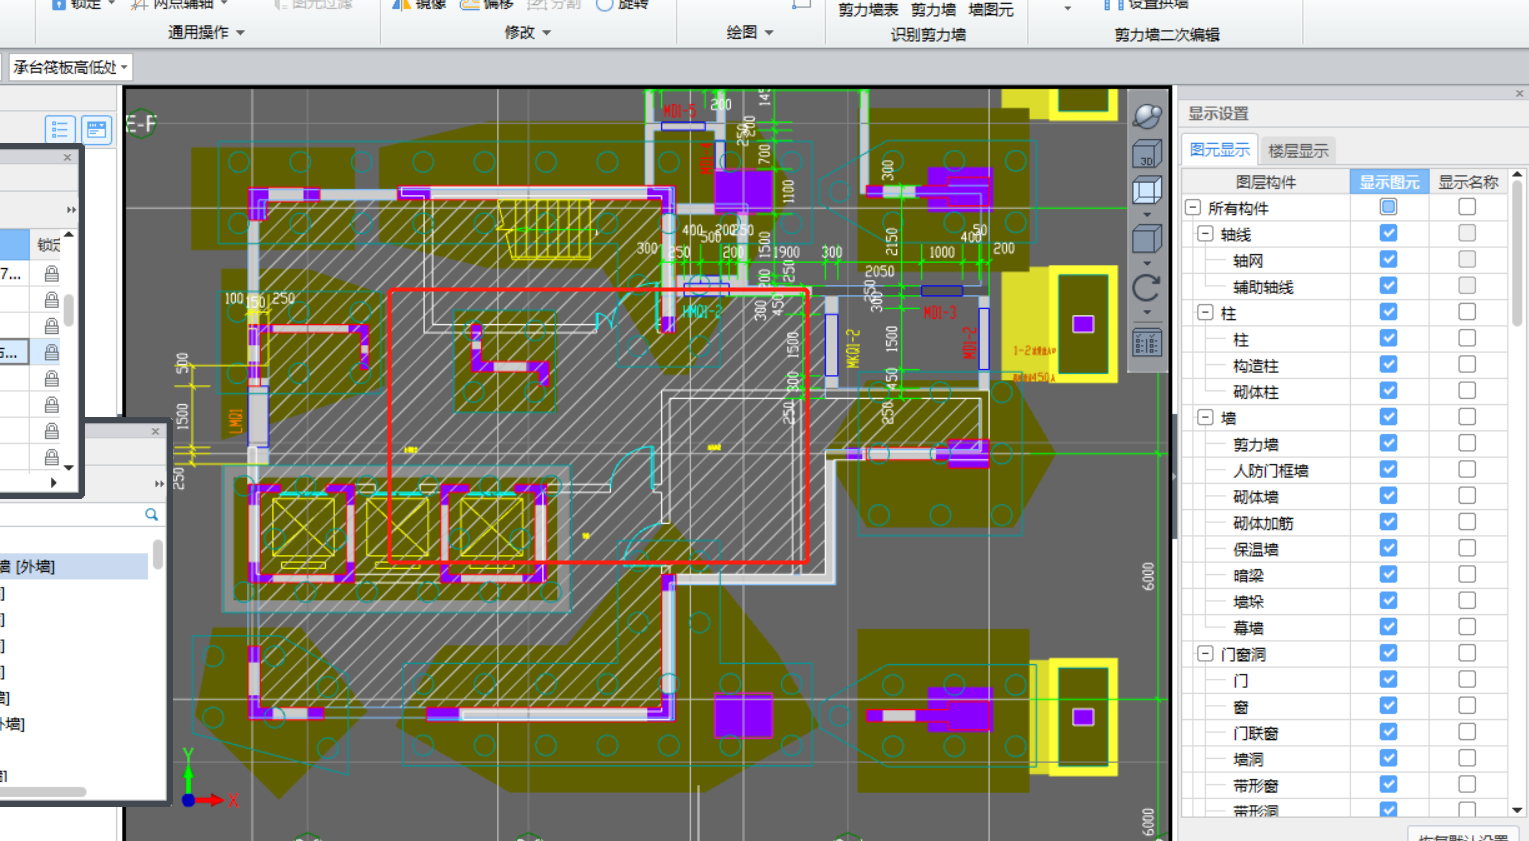Toggle 显示图元 for 门 row
The height and width of the screenshot is (841, 1529).
pyautogui.click(x=1388, y=679)
